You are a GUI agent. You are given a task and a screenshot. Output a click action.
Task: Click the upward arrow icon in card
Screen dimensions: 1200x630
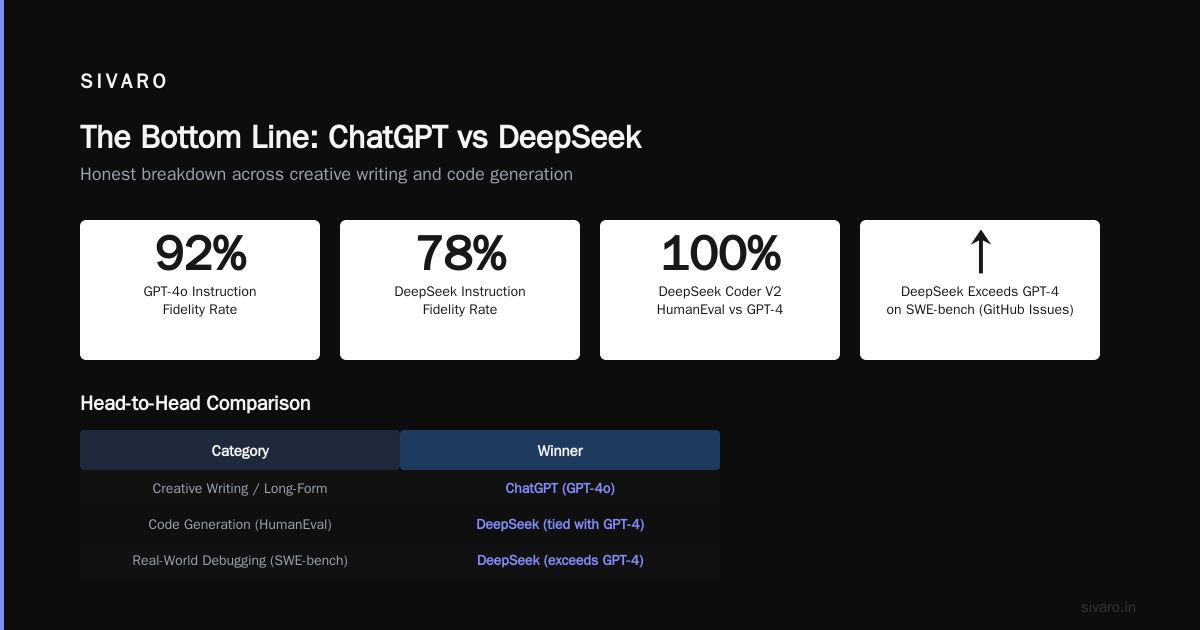[x=980, y=252]
